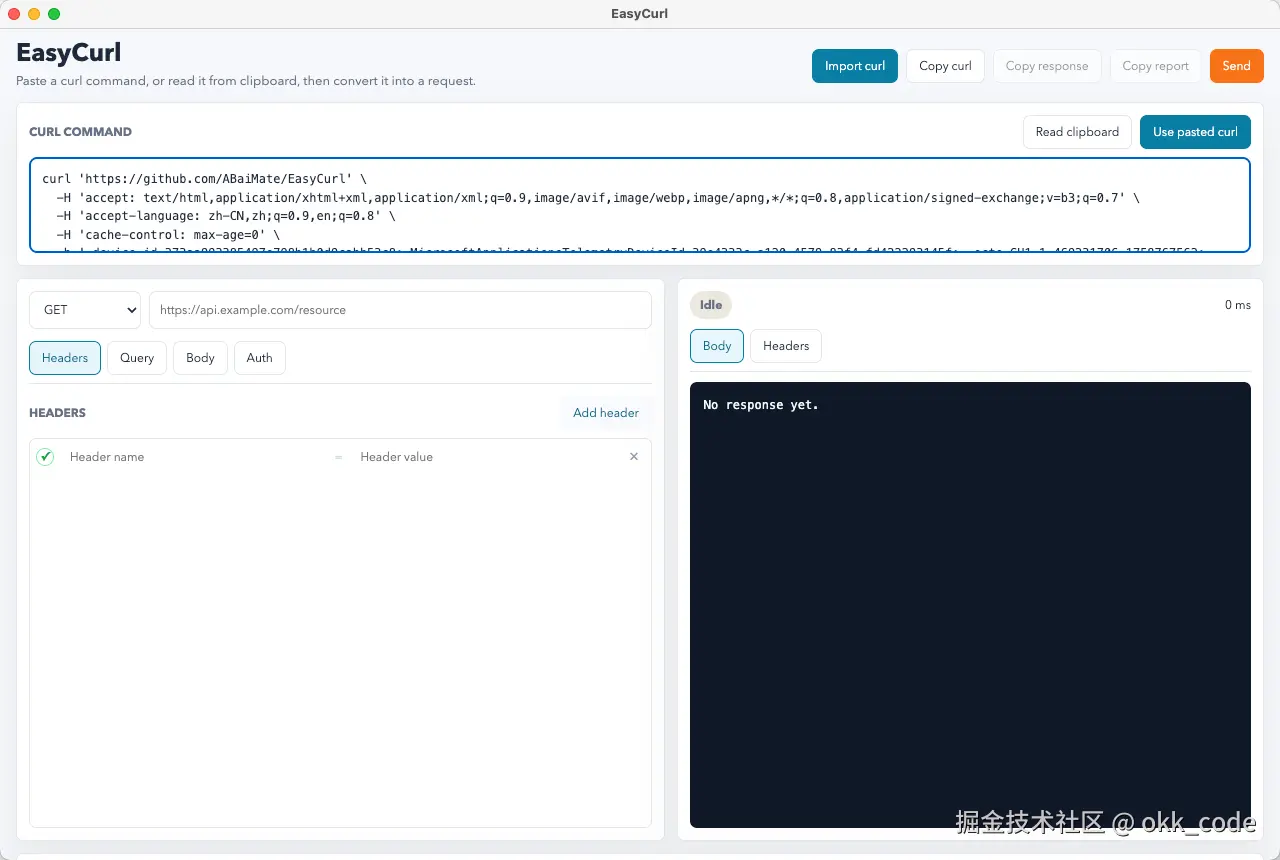
Task: Click Use pasted curl button
Action: (x=1195, y=132)
